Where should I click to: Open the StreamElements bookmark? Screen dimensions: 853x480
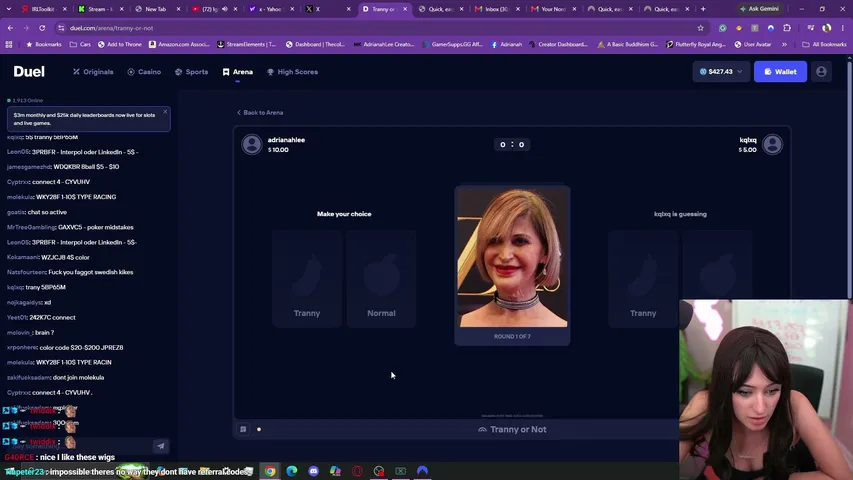click(246, 44)
